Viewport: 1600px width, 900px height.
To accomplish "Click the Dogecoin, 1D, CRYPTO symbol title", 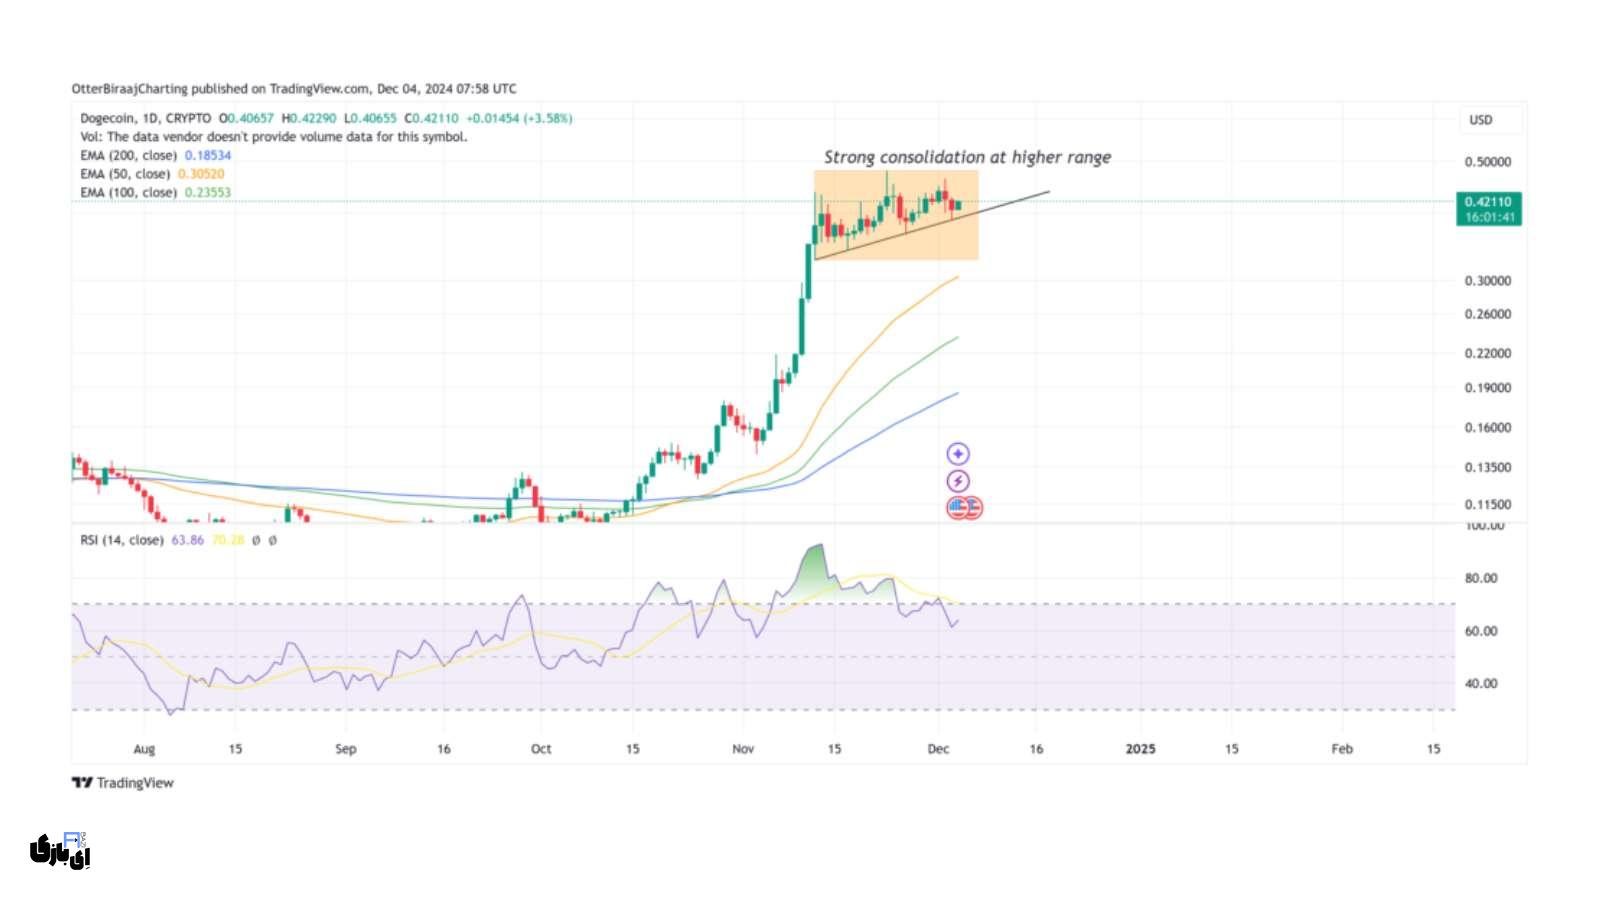I will [x=146, y=118].
